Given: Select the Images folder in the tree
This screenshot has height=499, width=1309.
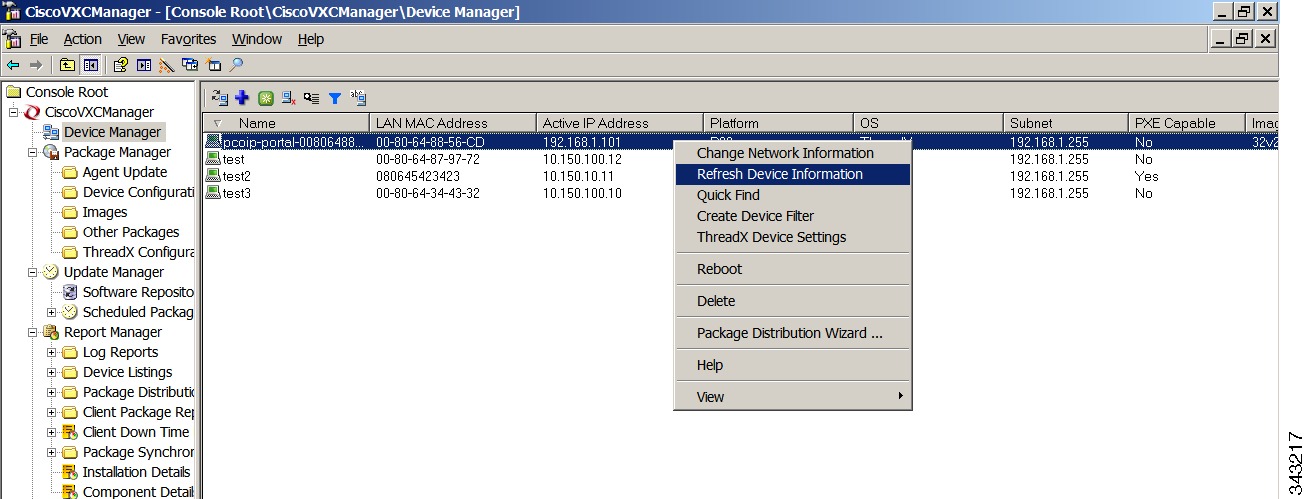Looking at the screenshot, I should coord(105,212).
